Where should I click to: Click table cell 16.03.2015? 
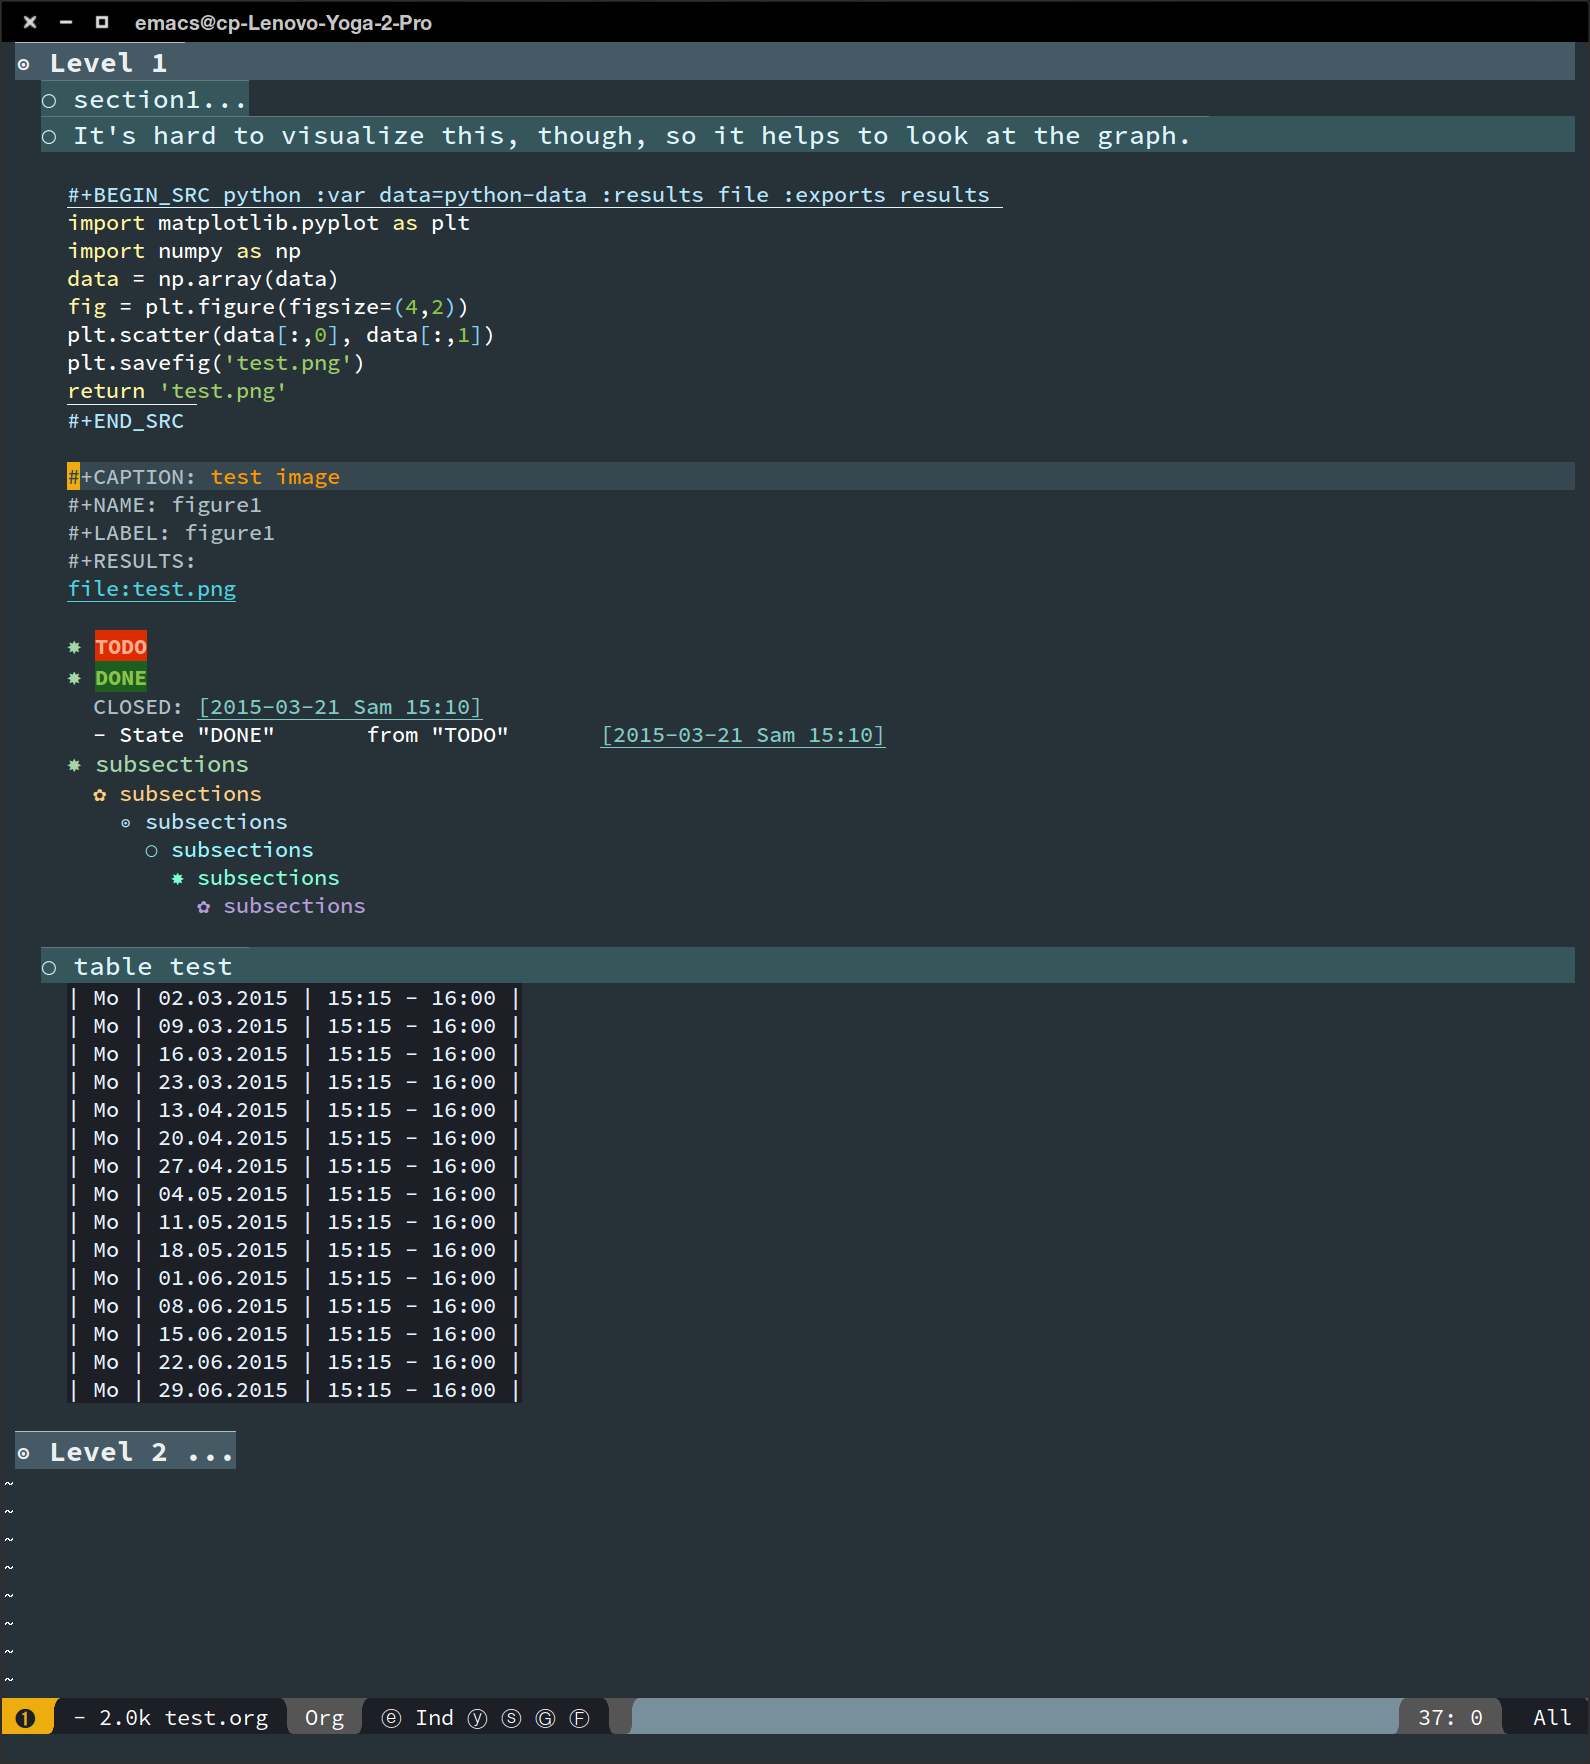point(223,1054)
